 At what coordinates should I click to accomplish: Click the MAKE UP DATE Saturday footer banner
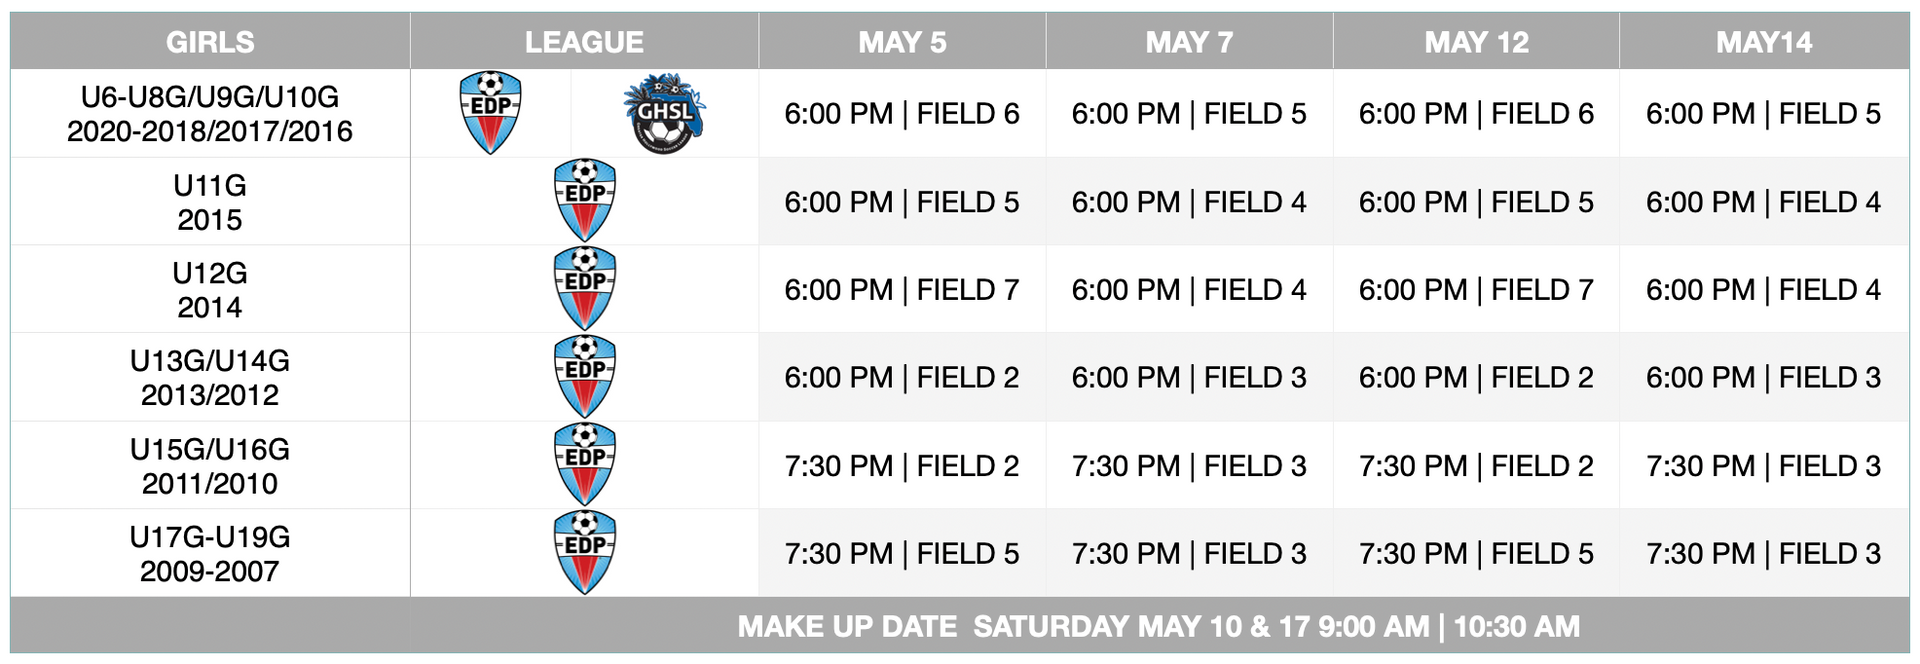960,625
